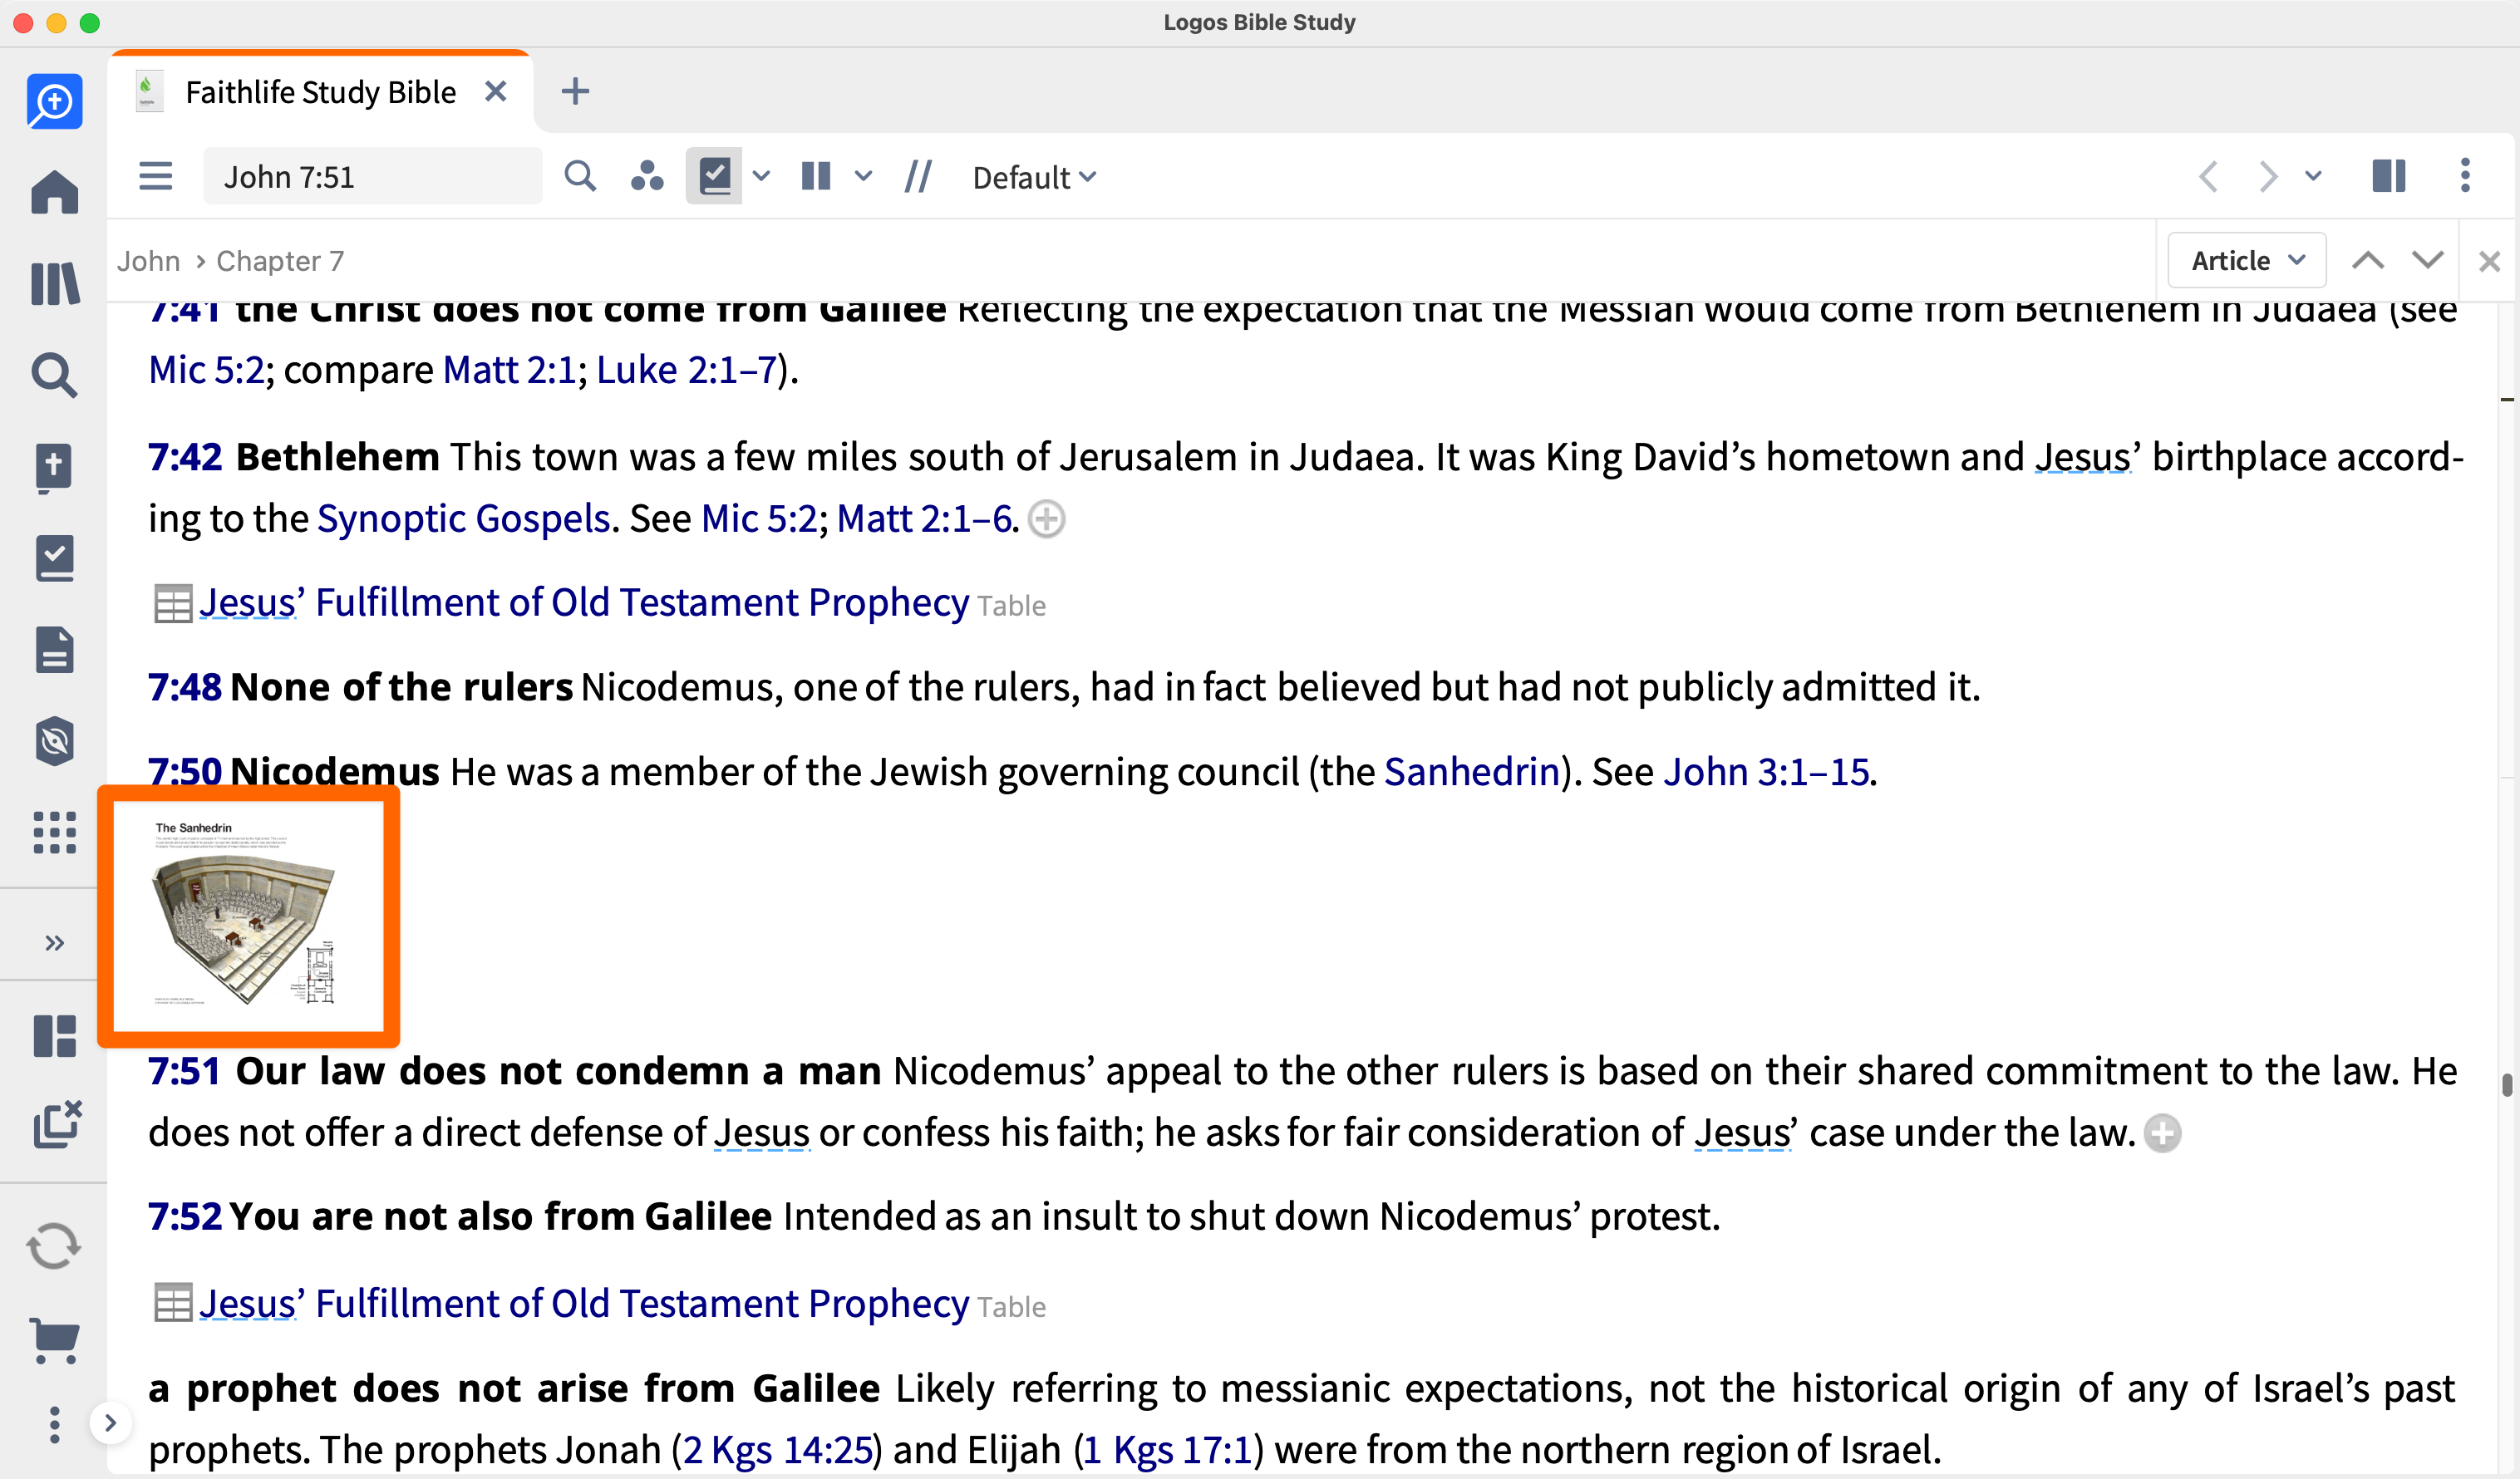
Task: Expand the plus after the 7:51 note
Action: point(2162,1133)
